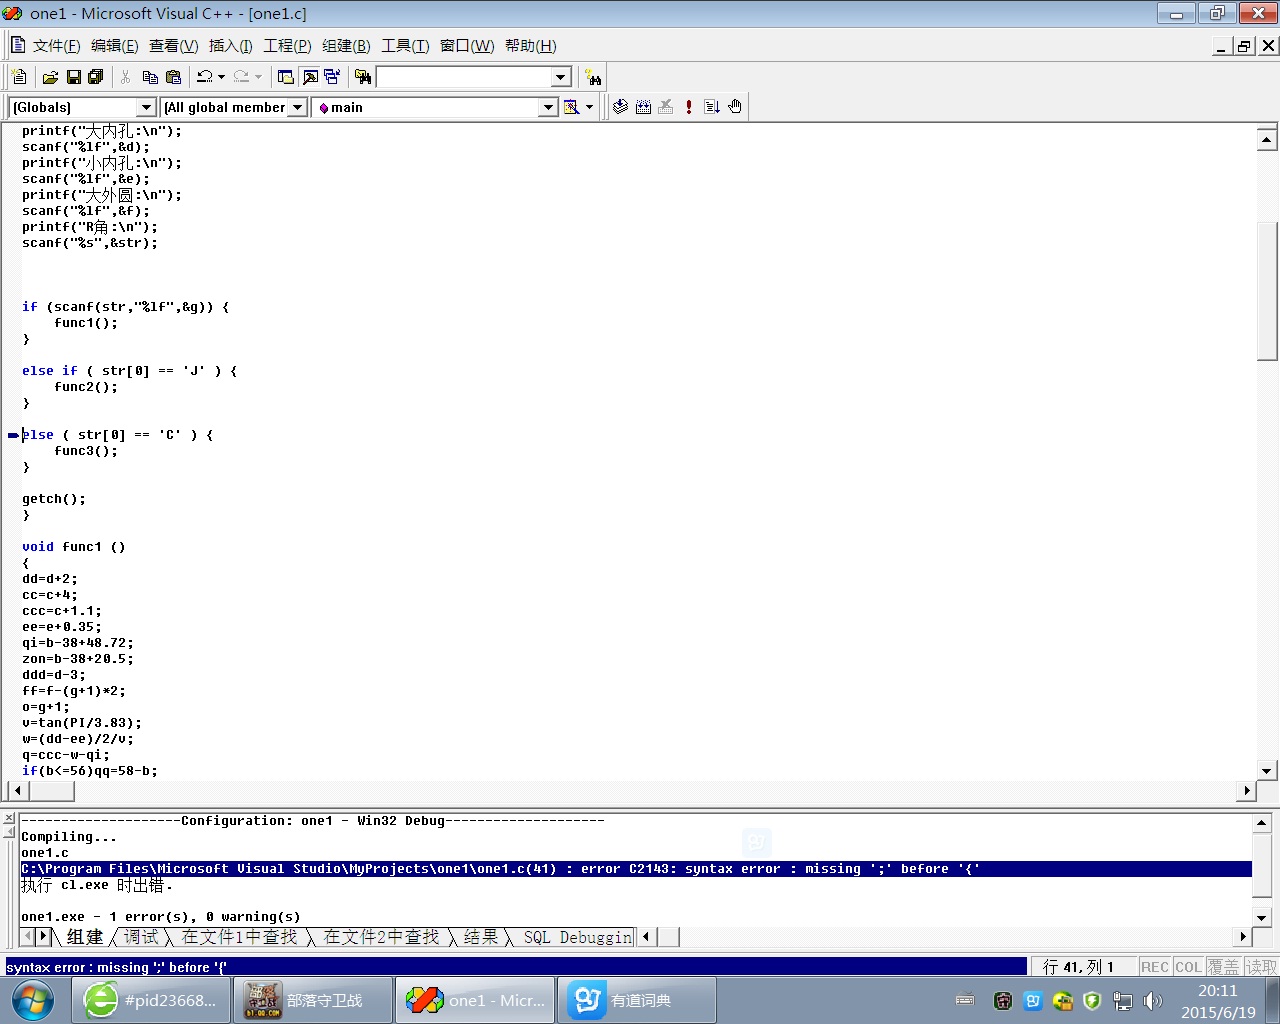Open the #pid23668 browser taskbar item
Image resolution: width=1280 pixels, height=1024 pixels.
(151, 1000)
